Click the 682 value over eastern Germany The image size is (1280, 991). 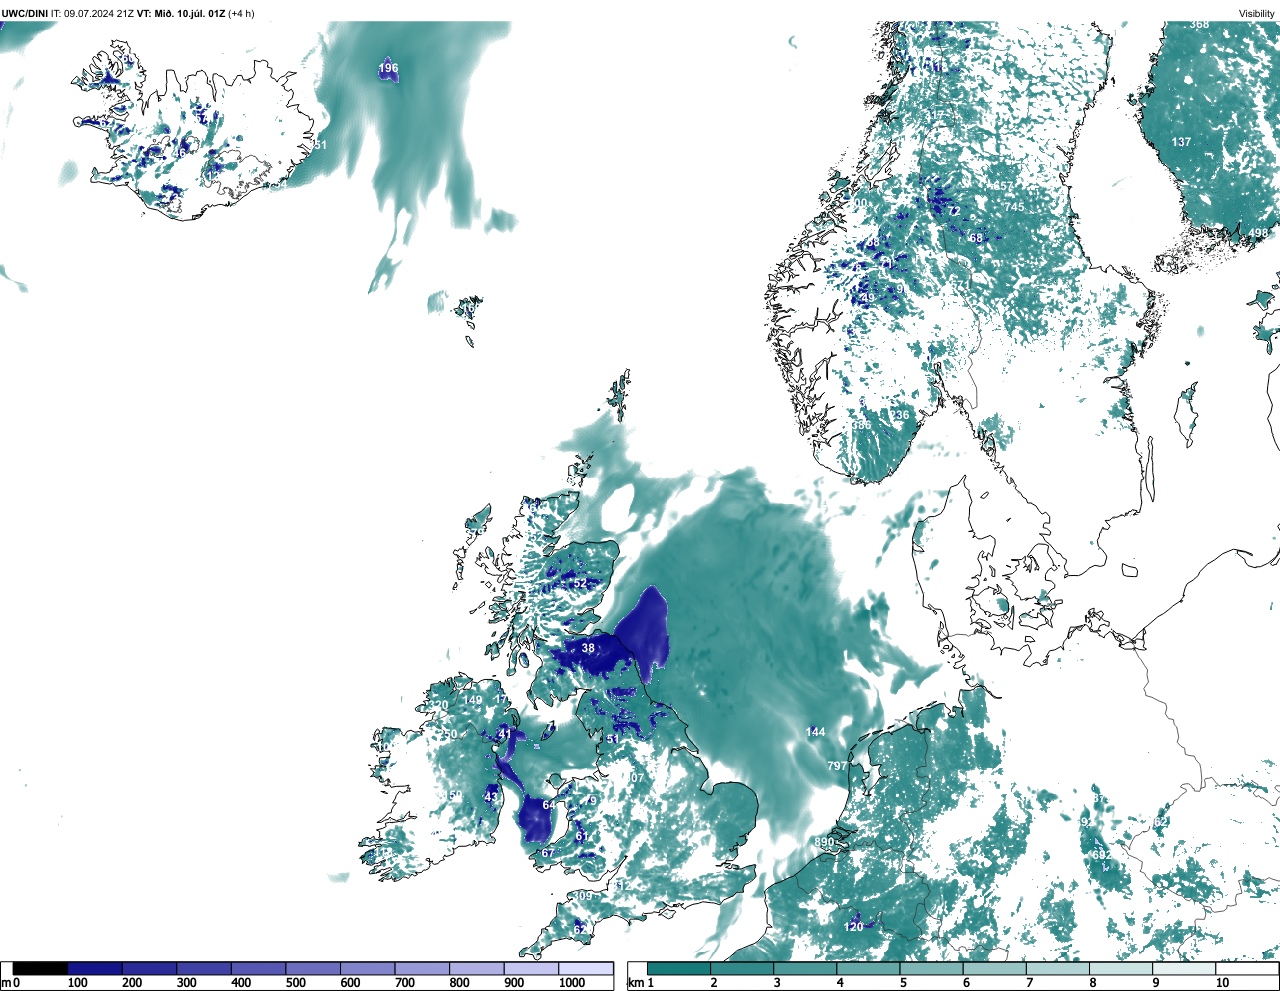[1101, 855]
